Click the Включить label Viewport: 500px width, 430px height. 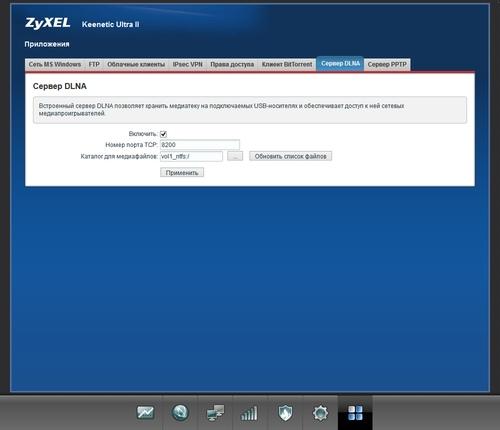143,134
